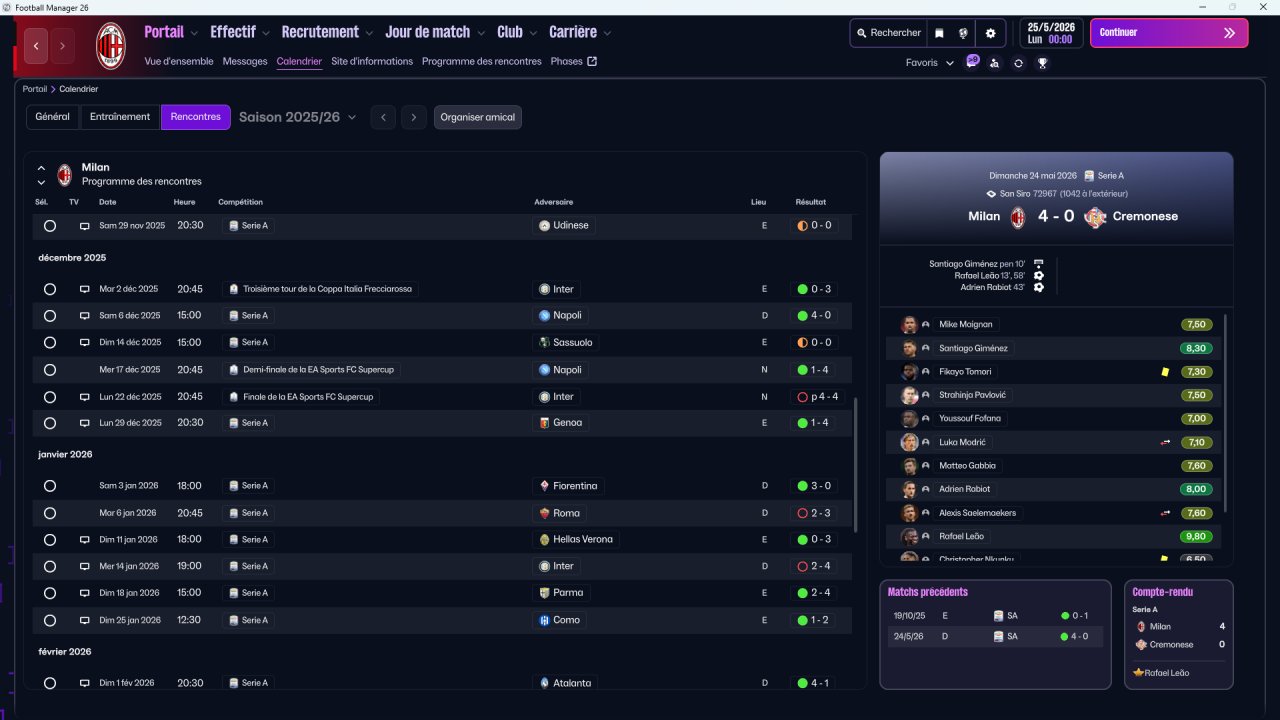1280x720 pixels.
Task: Click the TV icon for Dim 14 déc 2025
Action: (85, 343)
